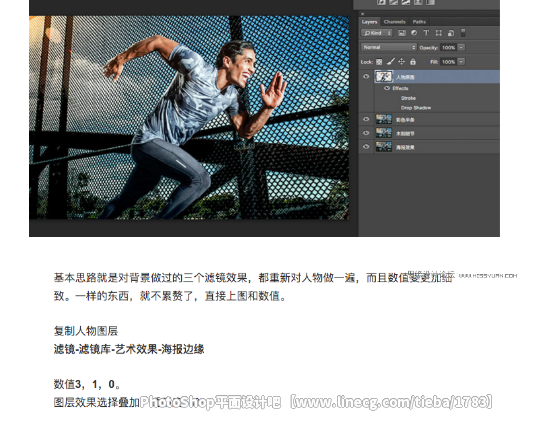Click the Fill 100% value field

point(448,62)
